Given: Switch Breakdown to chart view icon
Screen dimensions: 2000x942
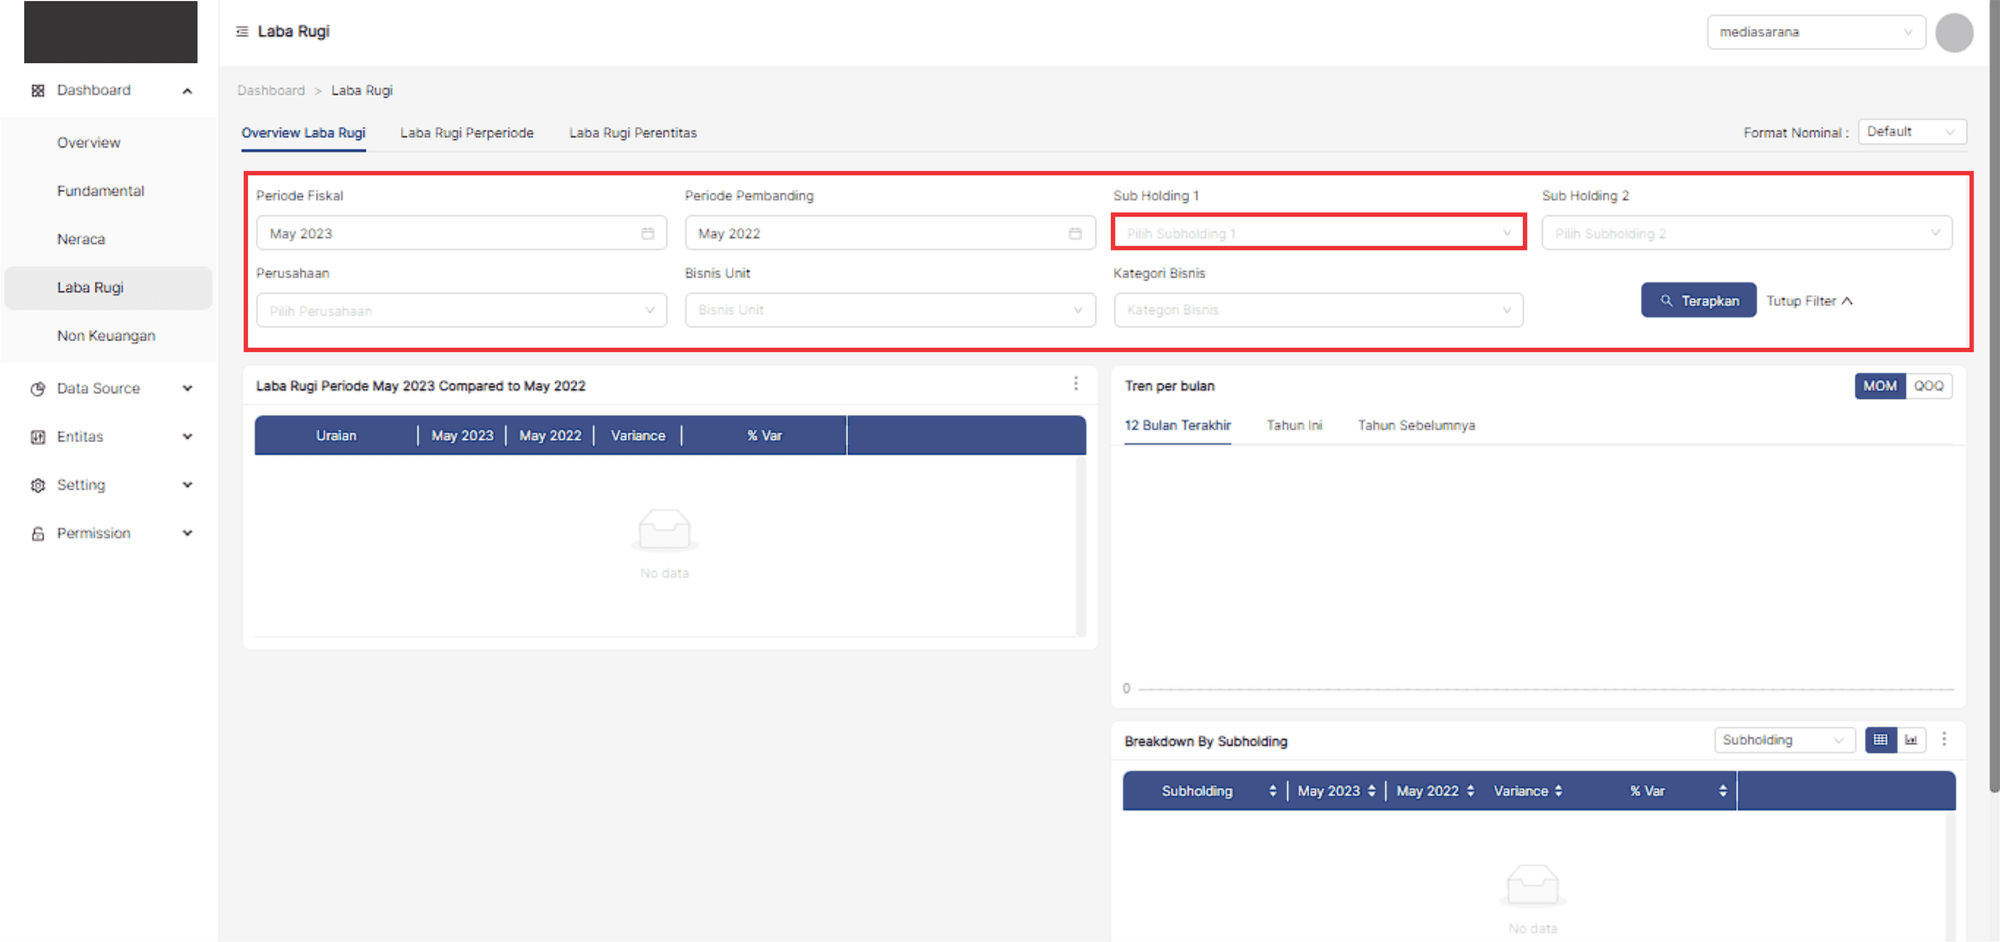Looking at the screenshot, I should pyautogui.click(x=1911, y=740).
